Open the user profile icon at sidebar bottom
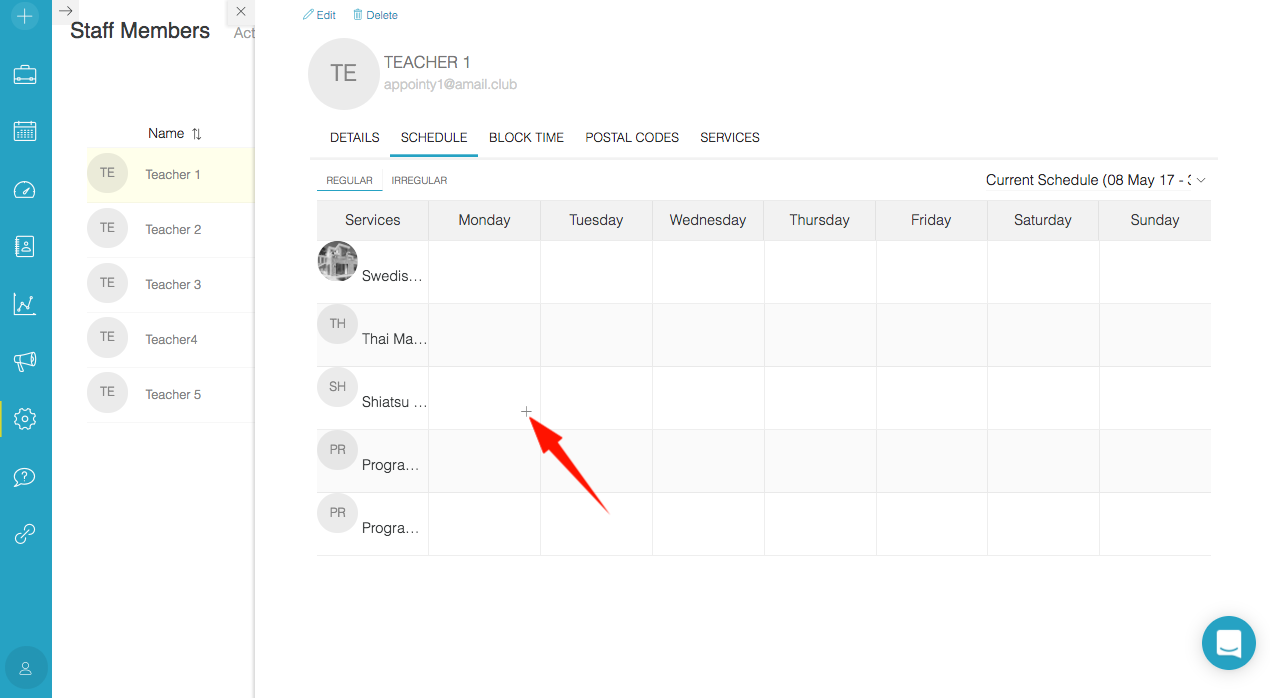The width and height of the screenshot is (1270, 698). (26, 668)
